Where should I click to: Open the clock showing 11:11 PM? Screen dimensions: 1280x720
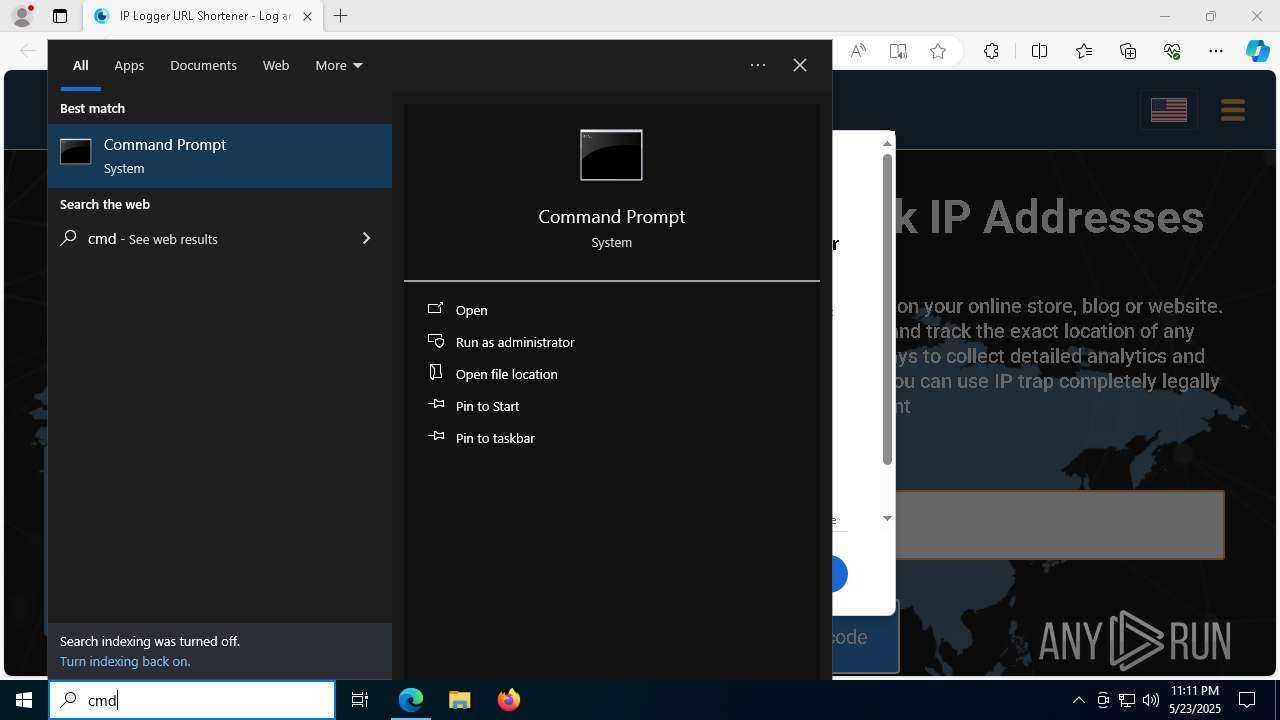[1195, 700]
